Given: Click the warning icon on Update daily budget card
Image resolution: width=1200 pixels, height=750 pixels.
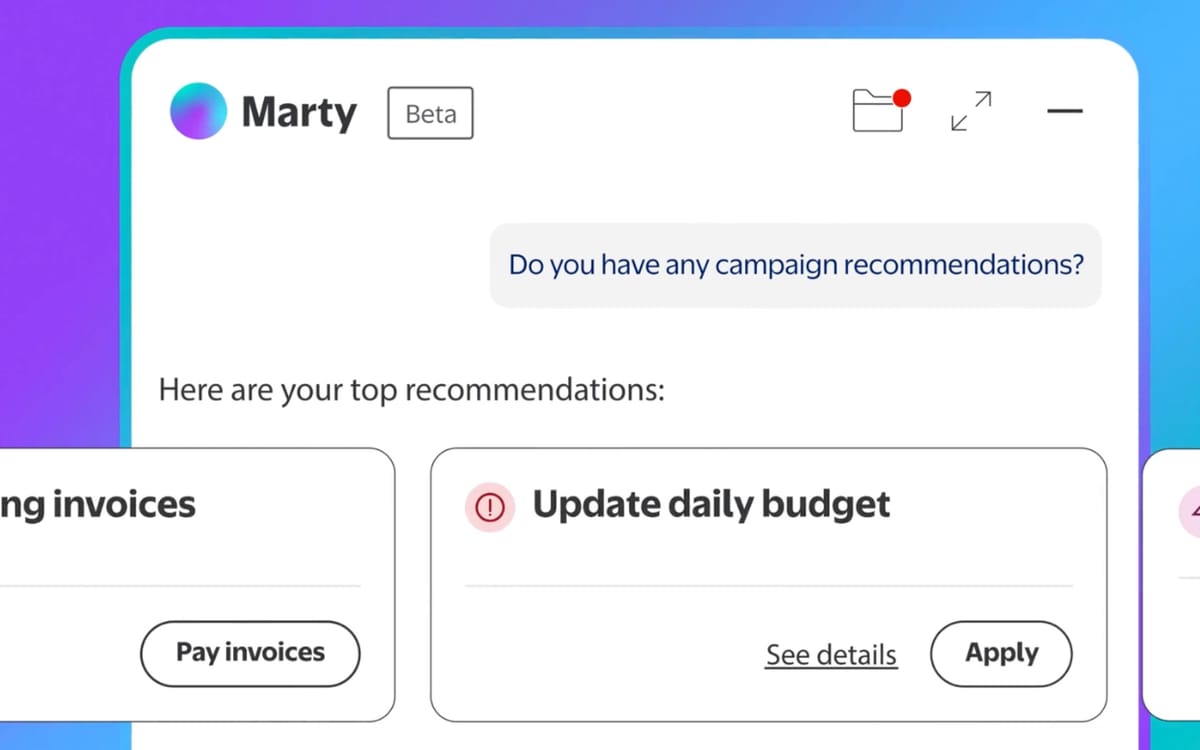Looking at the screenshot, I should pos(489,508).
